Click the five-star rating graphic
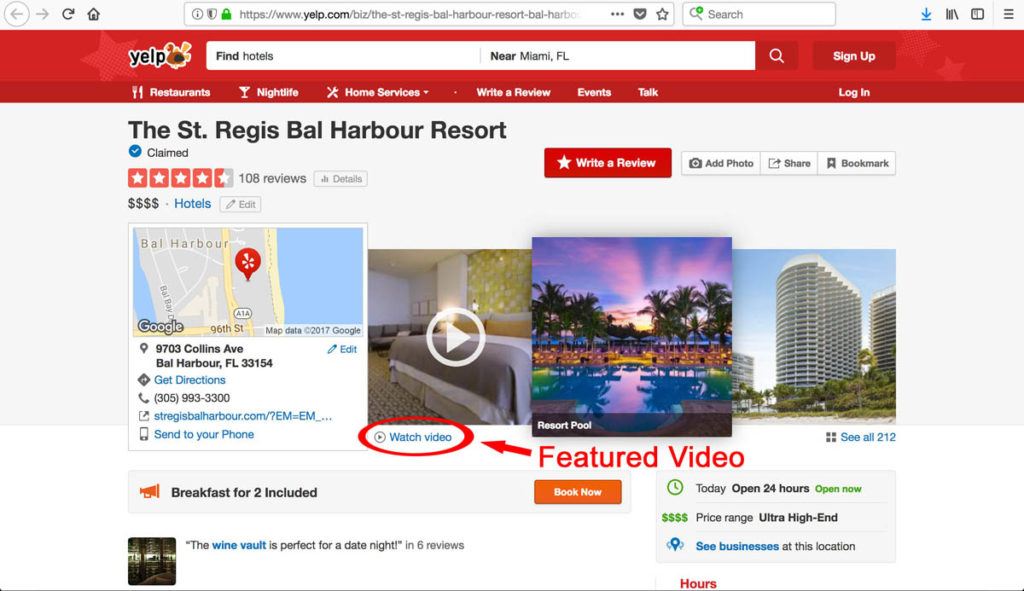This screenshot has height=591, width=1024. [180, 178]
